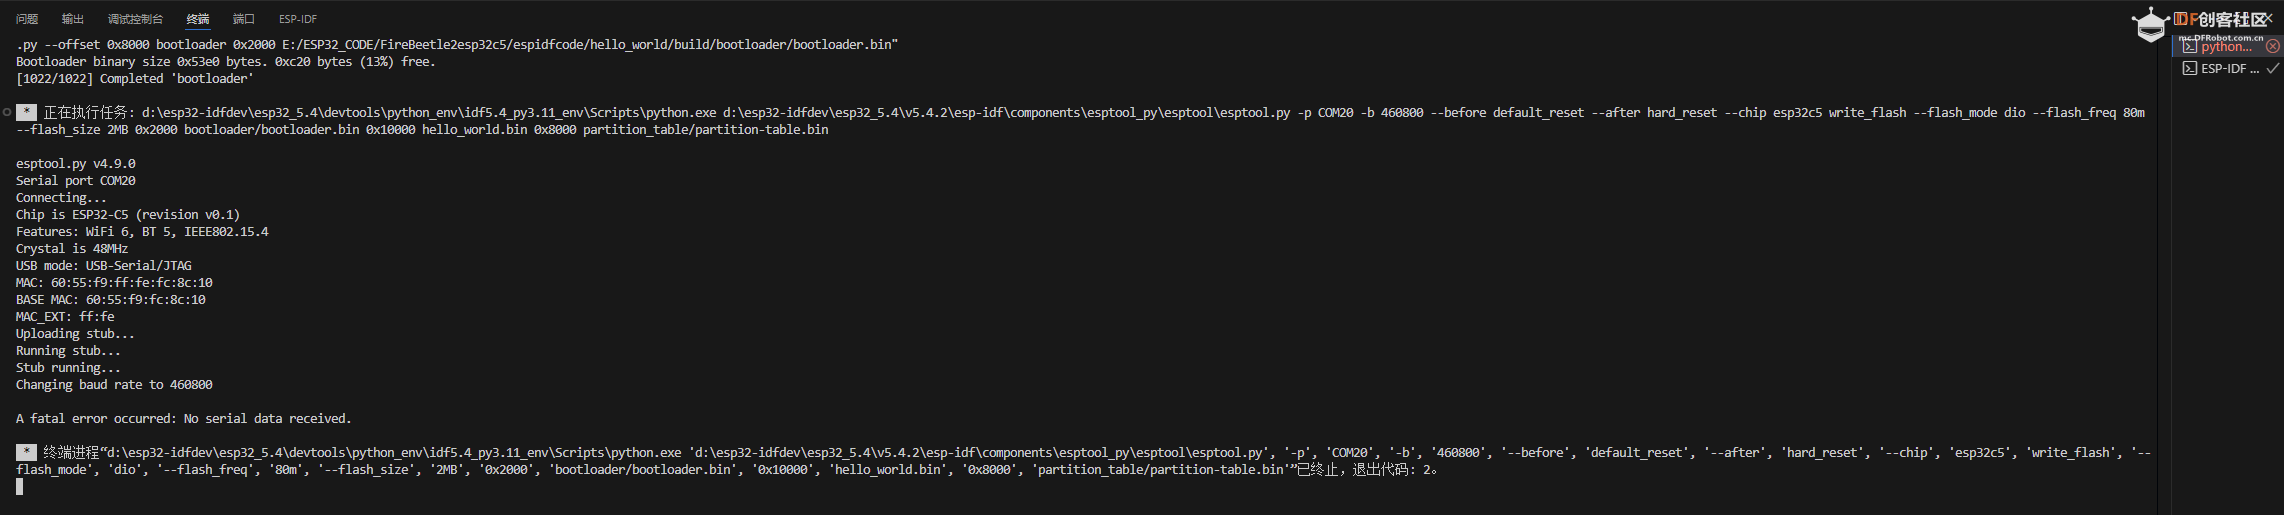Switch to the 问题 panel tab
The height and width of the screenshot is (515, 2284).
tap(27, 19)
